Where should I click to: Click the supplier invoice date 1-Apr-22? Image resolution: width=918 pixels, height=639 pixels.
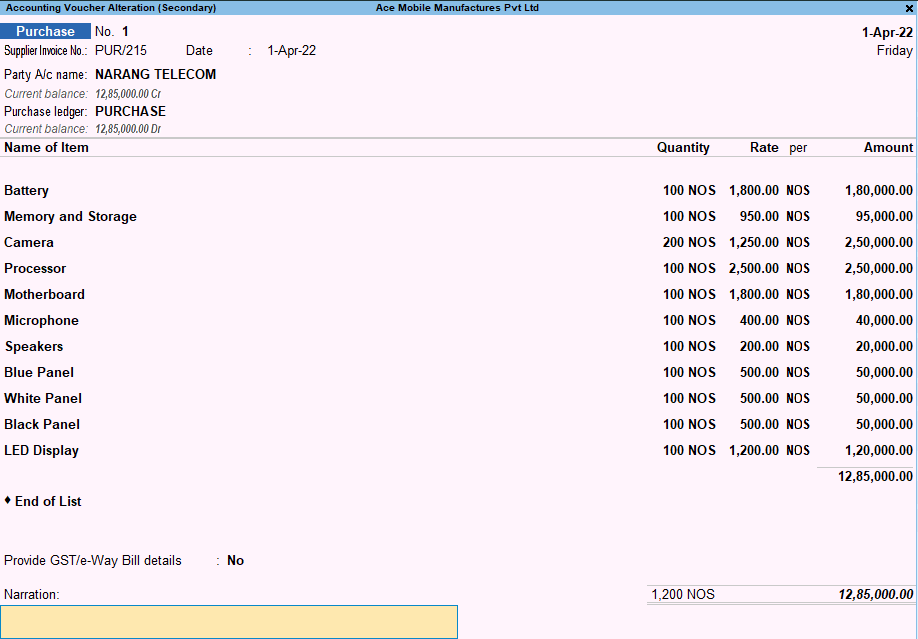[x=291, y=51]
